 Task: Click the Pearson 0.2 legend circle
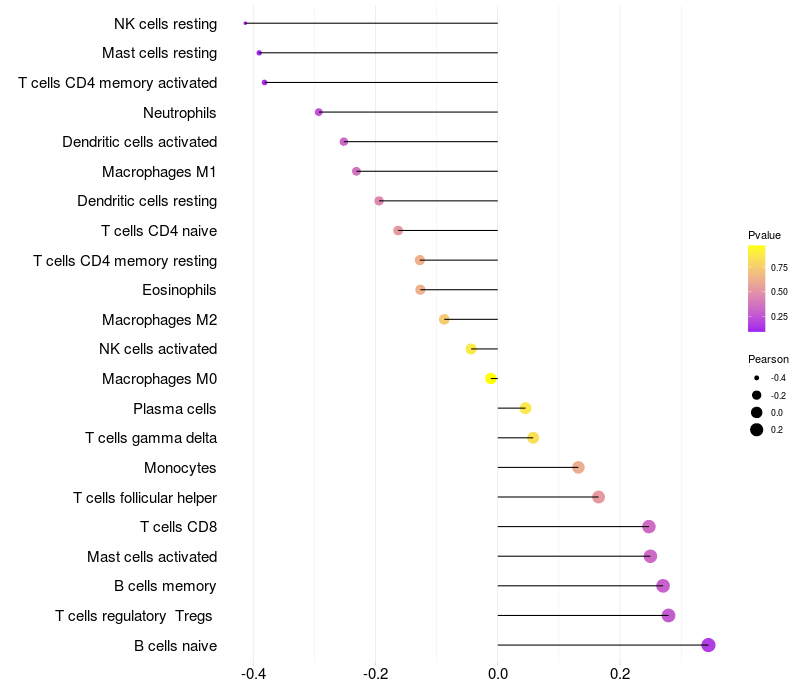click(757, 430)
